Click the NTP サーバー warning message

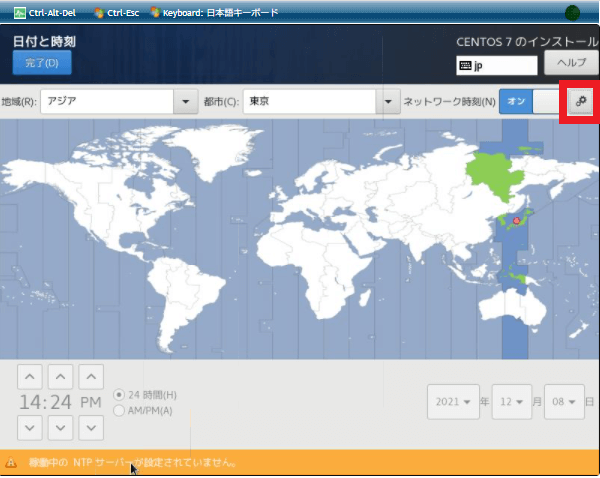[132, 463]
